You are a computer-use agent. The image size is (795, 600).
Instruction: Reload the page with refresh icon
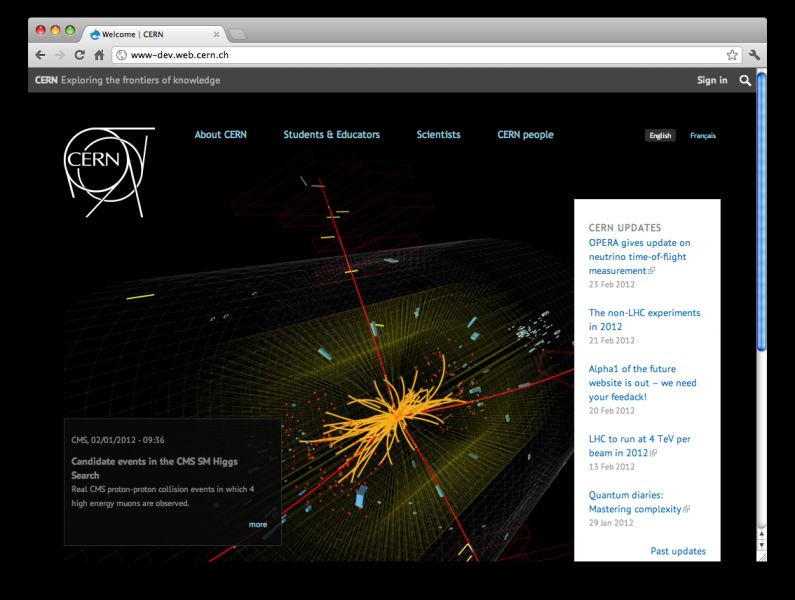point(79,55)
